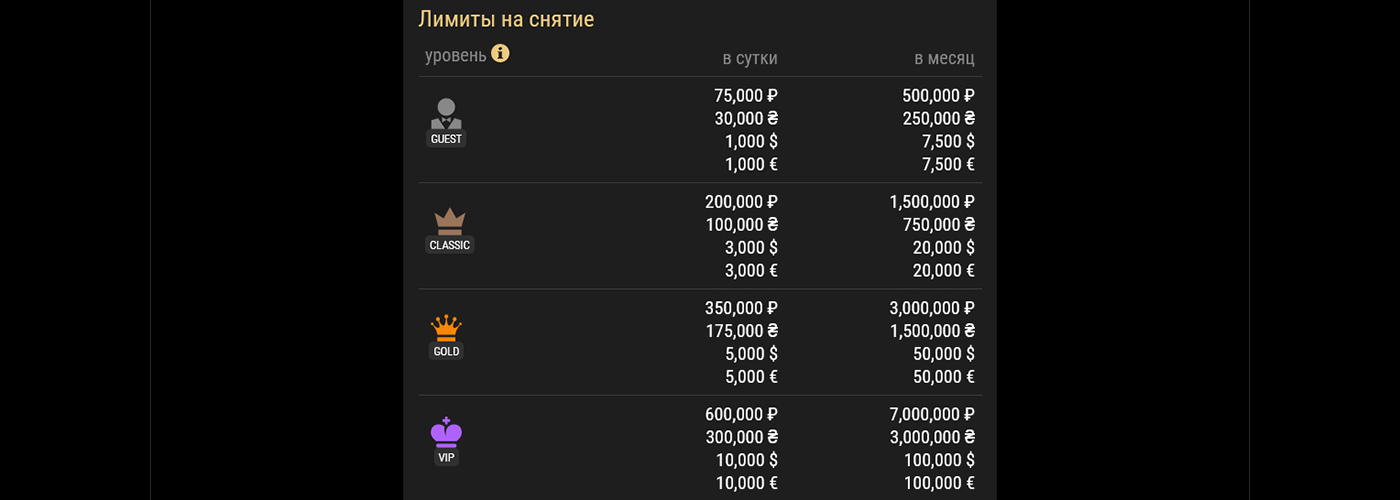Click the GOLD level orange crown icon
1400x500 pixels.
pyautogui.click(x=446, y=328)
